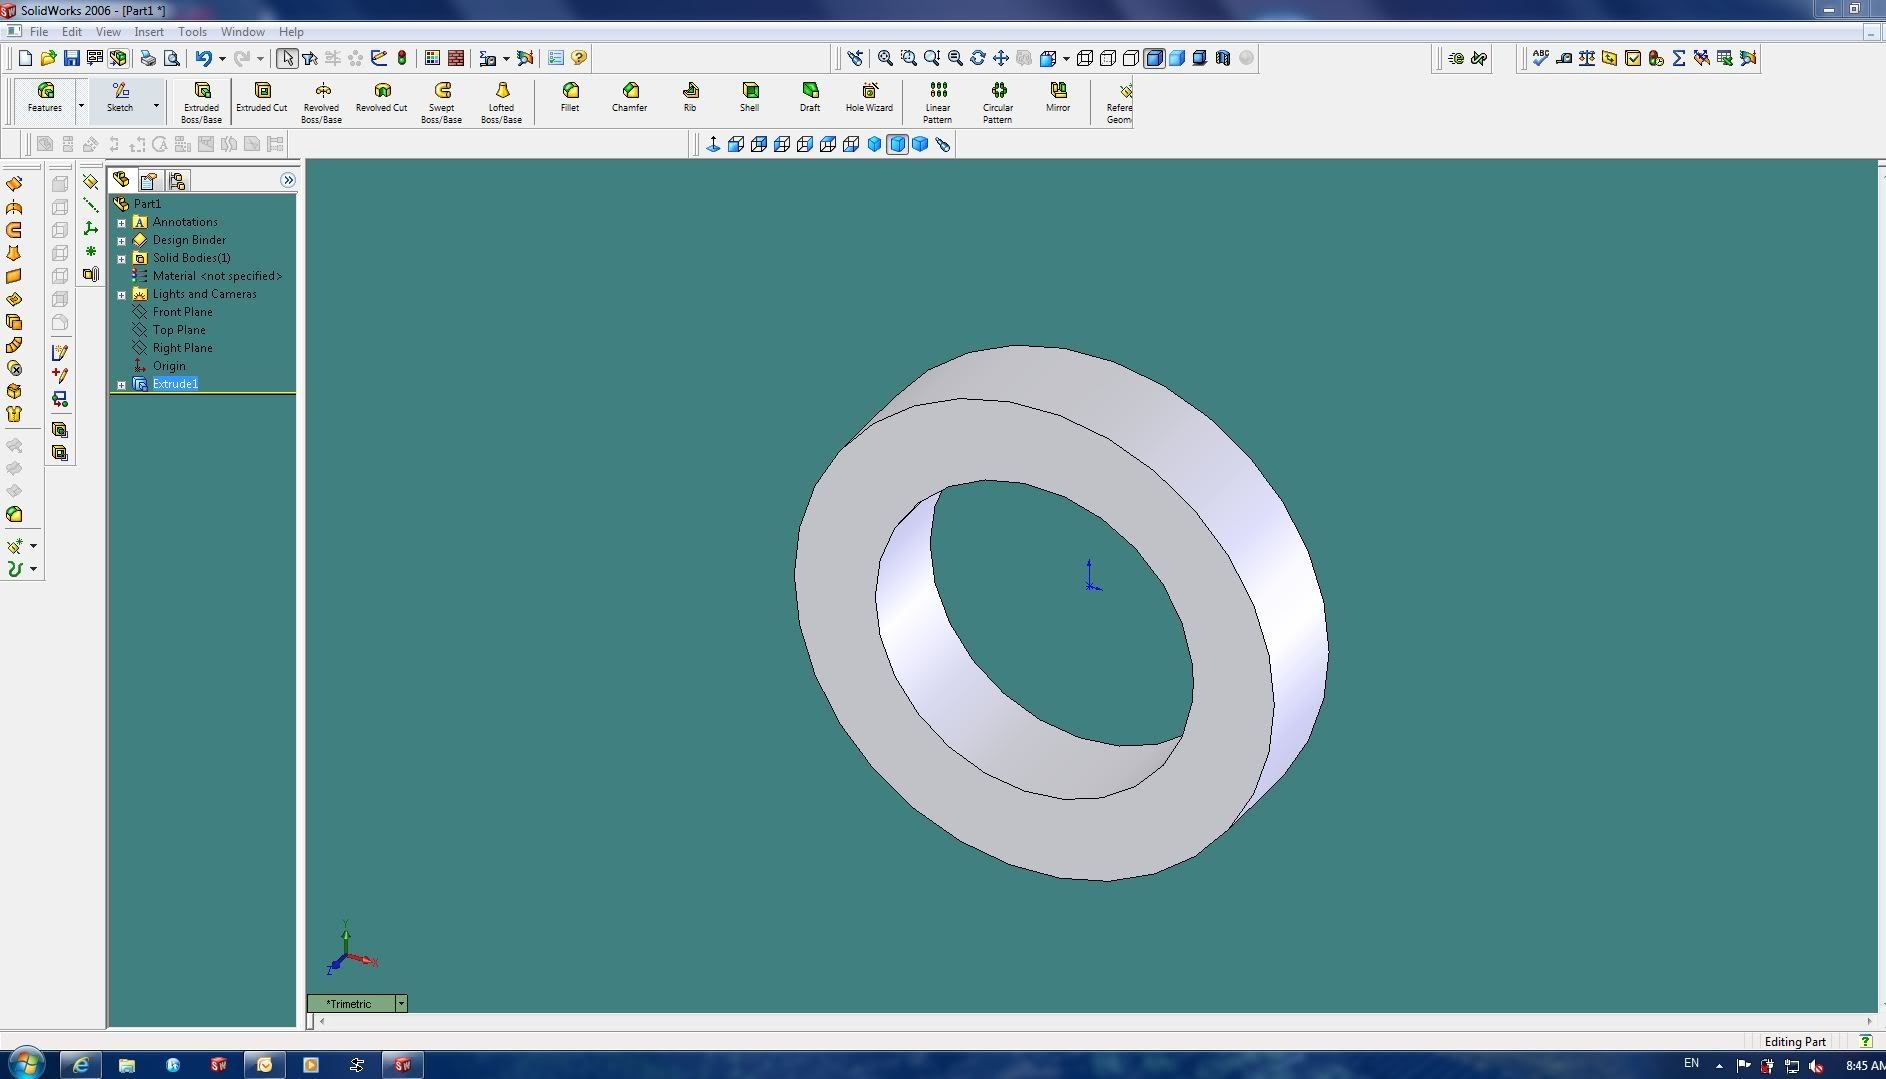1886x1079 pixels.
Task: Click the Fillet feature icon
Action: [570, 98]
